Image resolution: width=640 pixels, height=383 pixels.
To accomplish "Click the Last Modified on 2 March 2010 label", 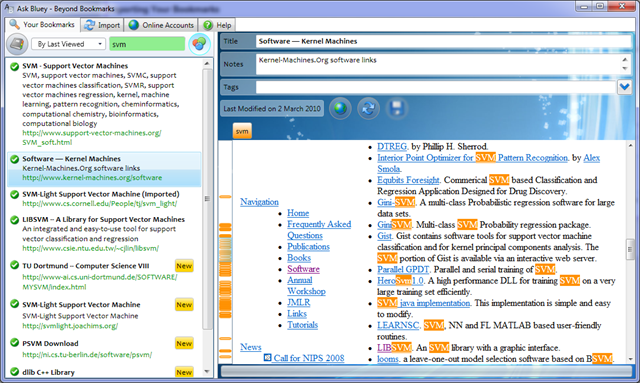I will [272, 109].
